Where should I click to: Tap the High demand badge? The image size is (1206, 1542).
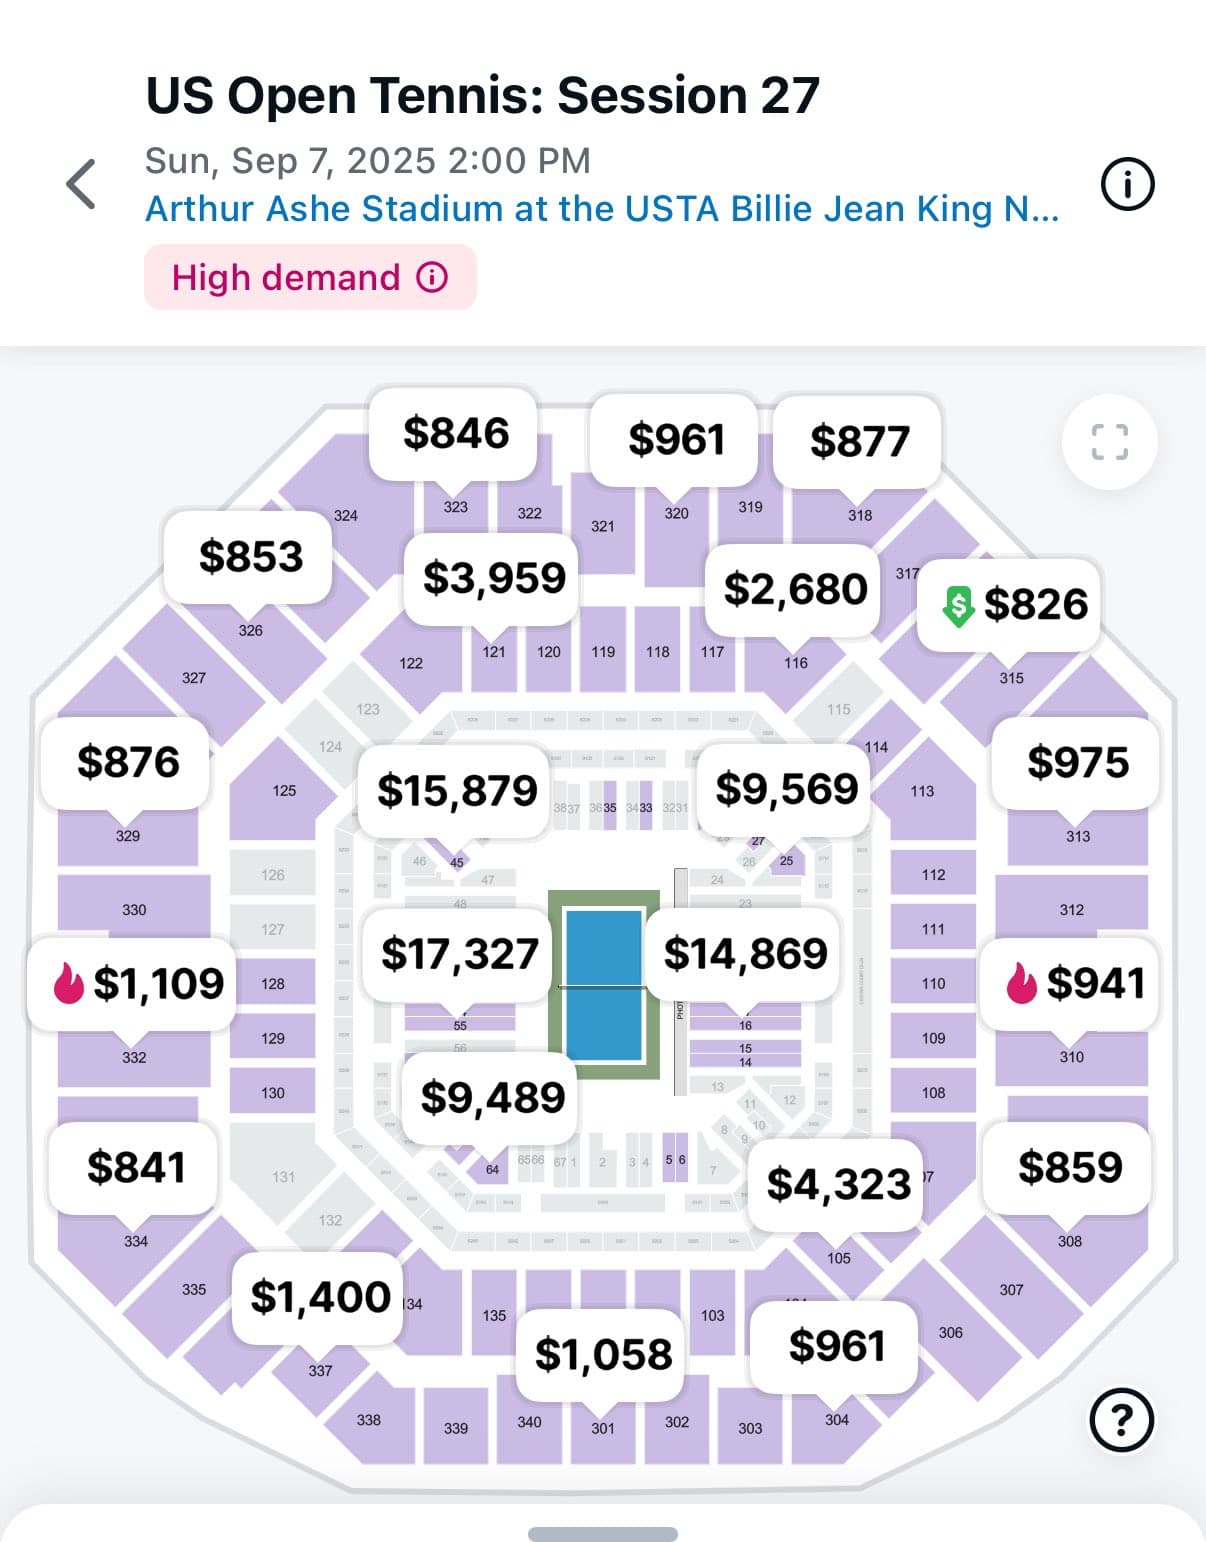[x=310, y=277]
